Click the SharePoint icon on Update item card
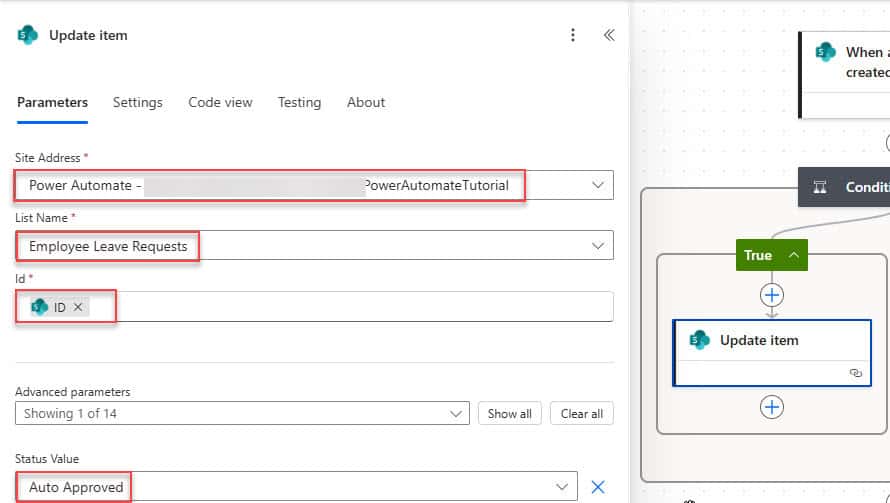Screen dimensions: 890x503 click(699, 340)
